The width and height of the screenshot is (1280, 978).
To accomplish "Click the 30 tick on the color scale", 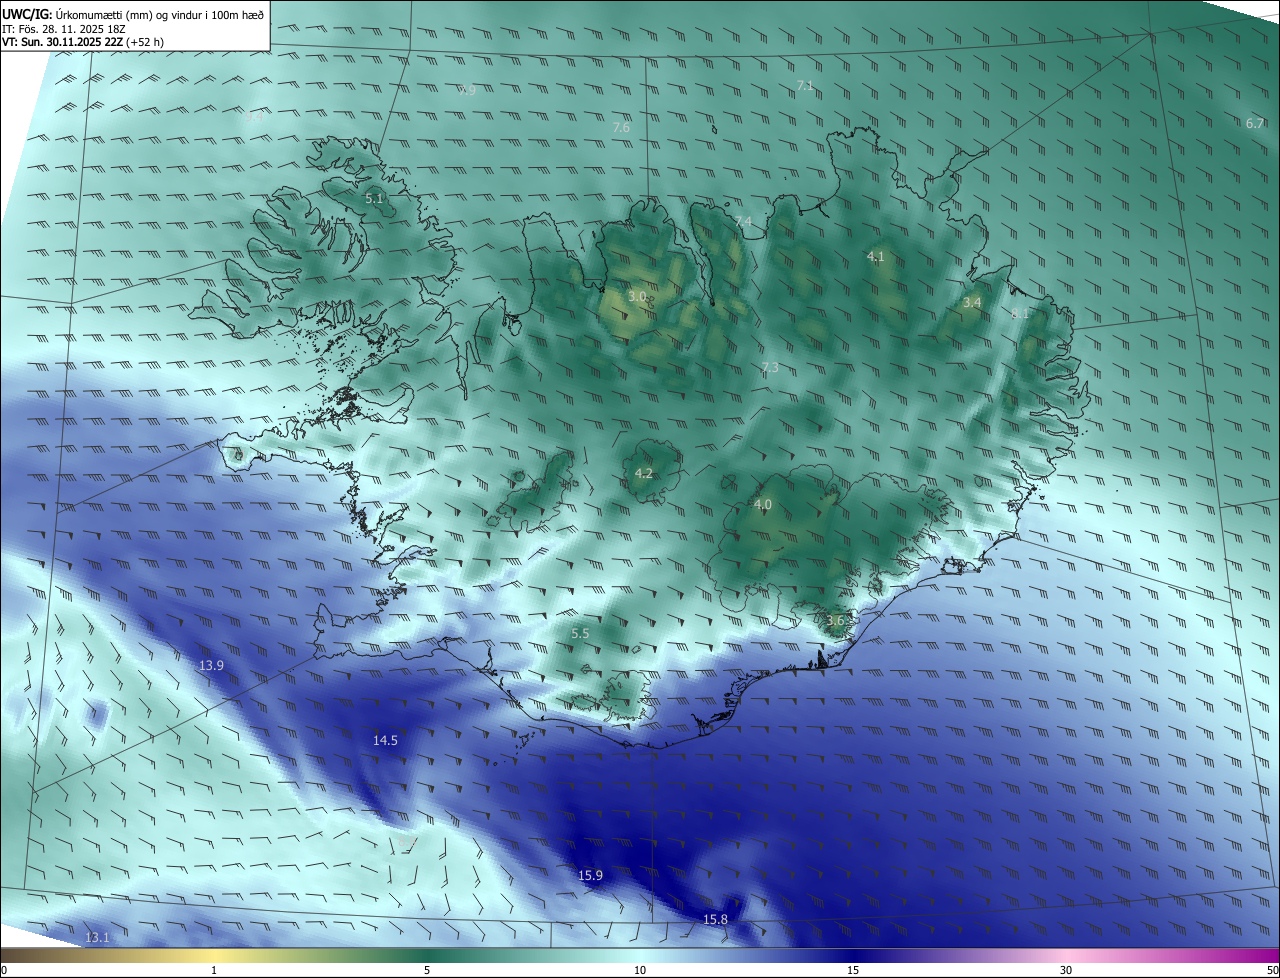I will click(1066, 971).
